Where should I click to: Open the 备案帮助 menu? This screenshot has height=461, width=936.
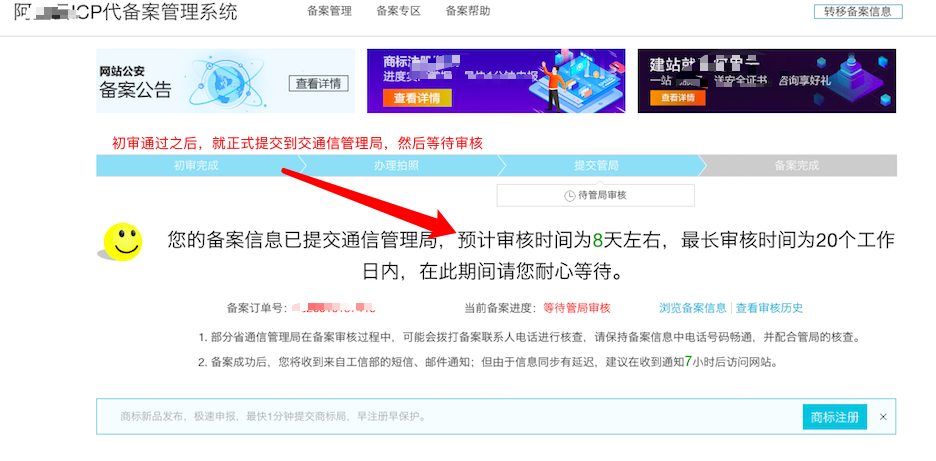[468, 11]
